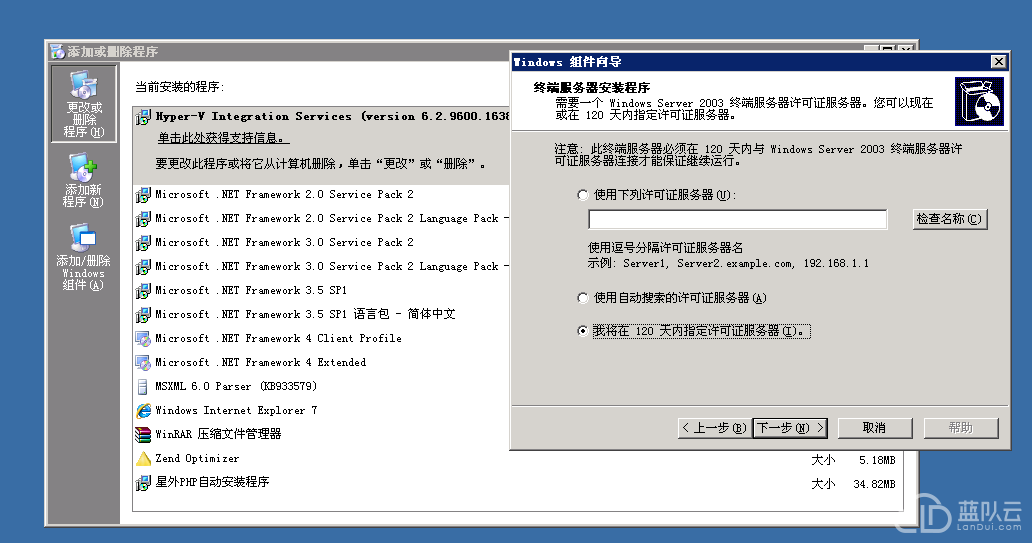Click icon of .NET 3.5 SP1 语言包
The image size is (1032, 543).
[x=143, y=315]
